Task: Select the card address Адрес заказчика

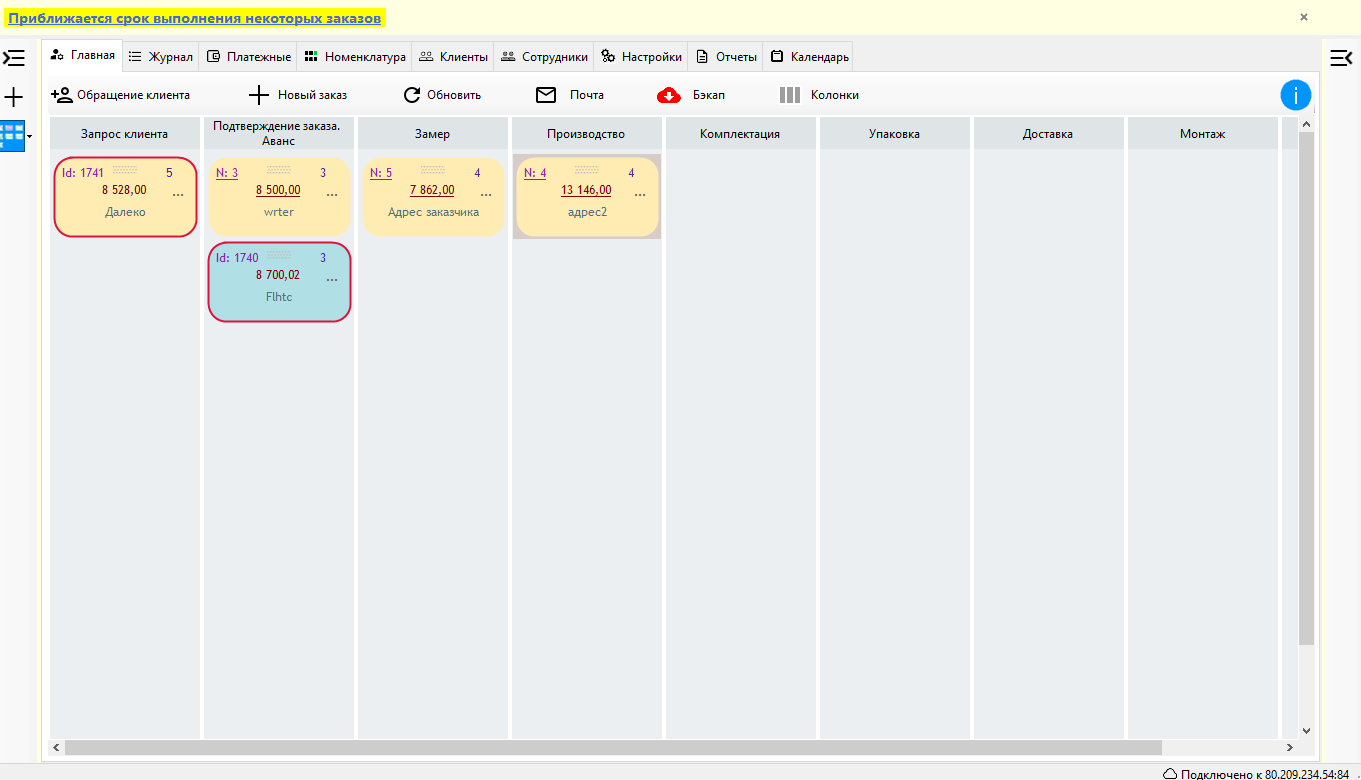Action: tap(433, 212)
